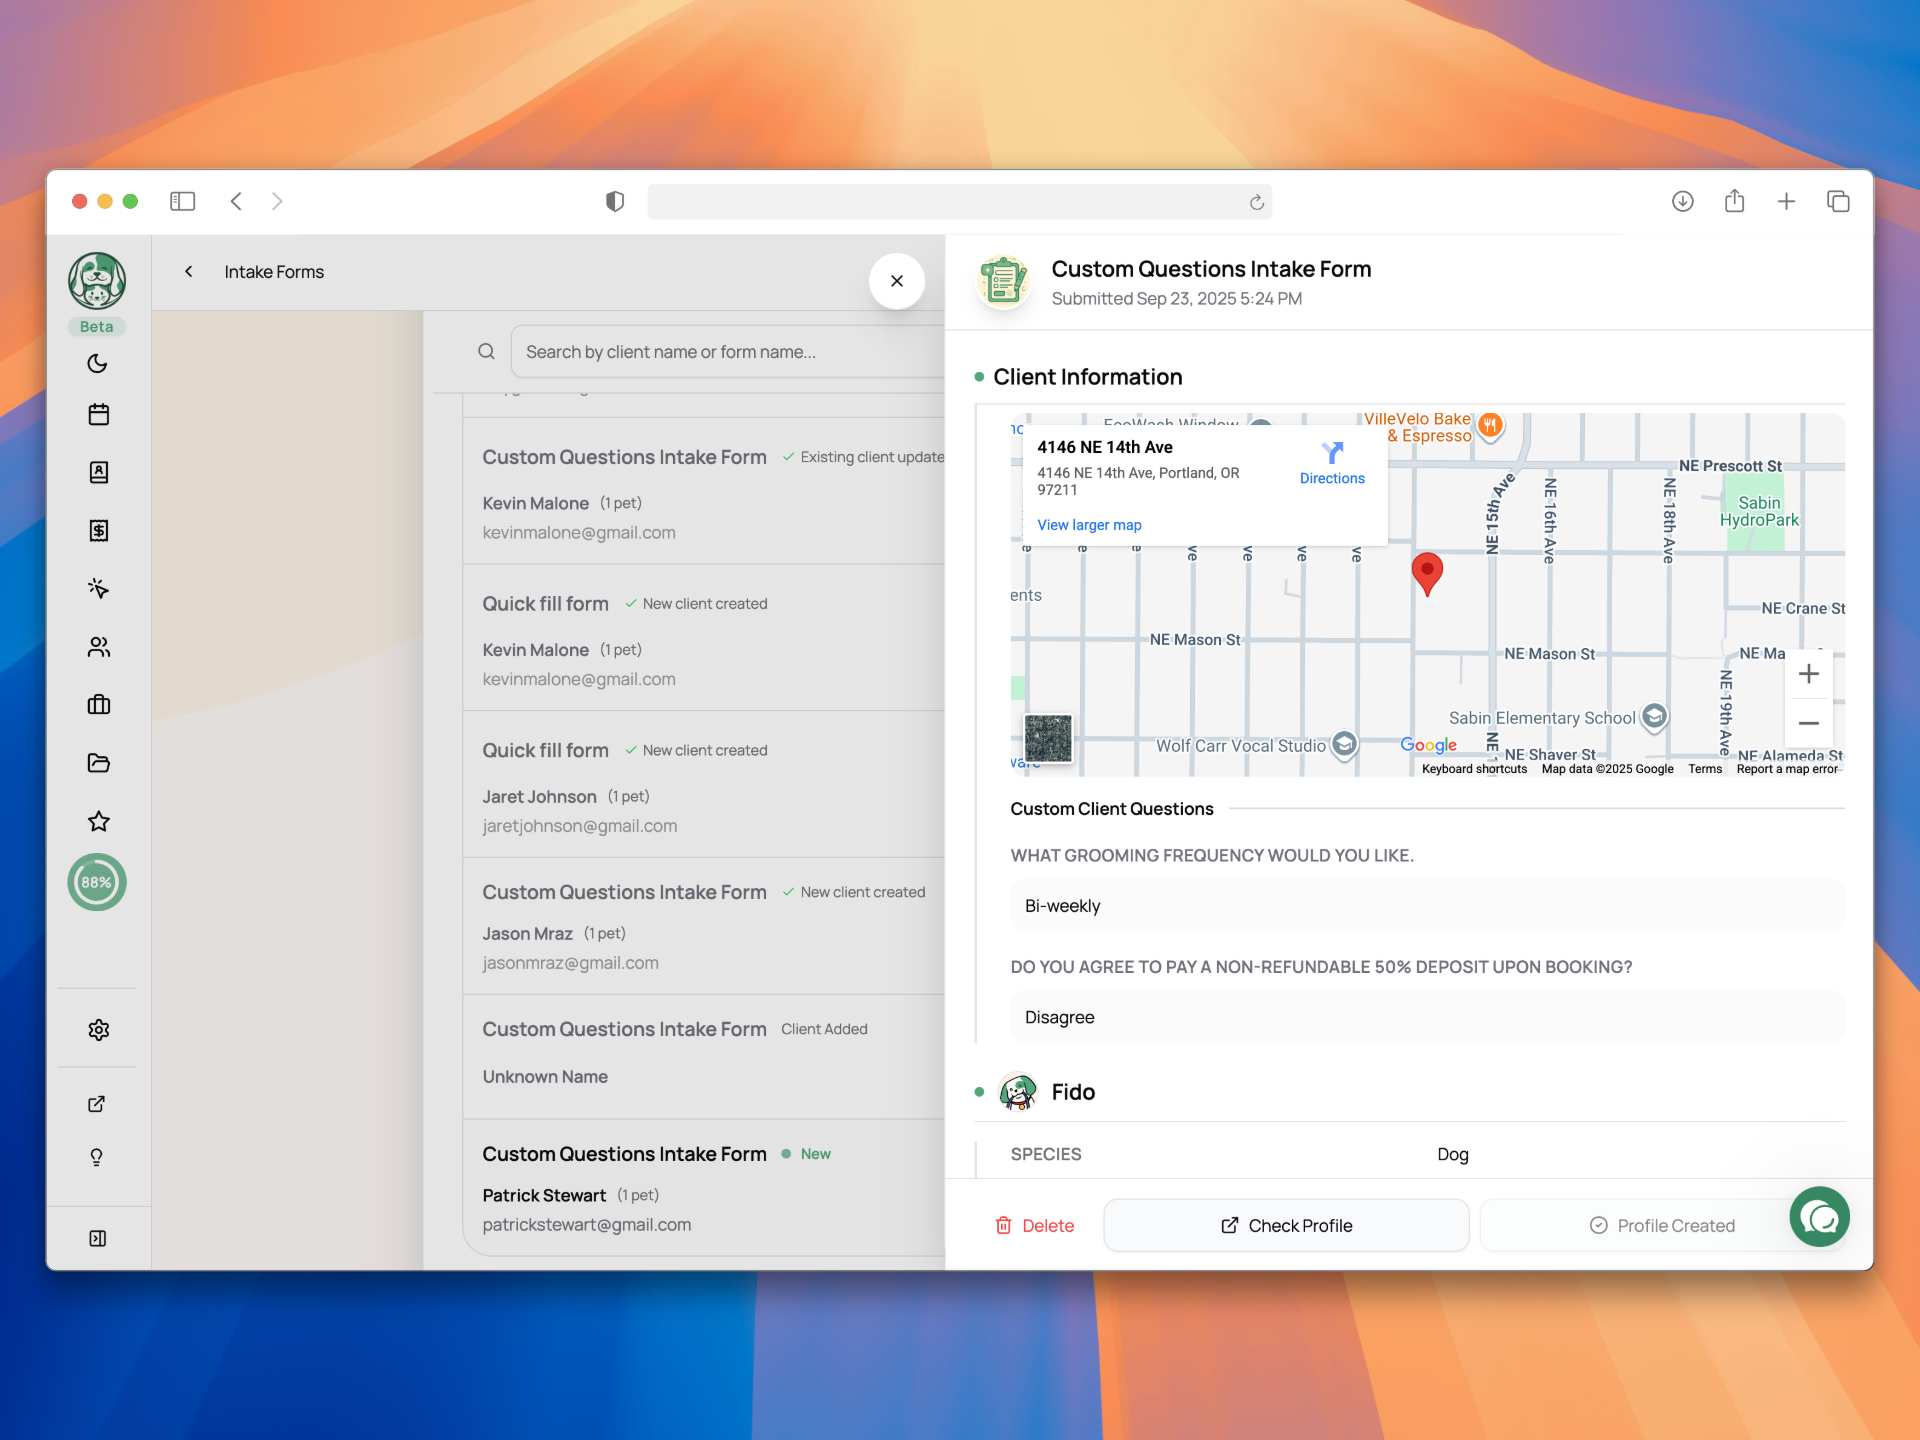The width and height of the screenshot is (1920, 1440).
Task: Click the external link icon in sidebar
Action: click(97, 1104)
